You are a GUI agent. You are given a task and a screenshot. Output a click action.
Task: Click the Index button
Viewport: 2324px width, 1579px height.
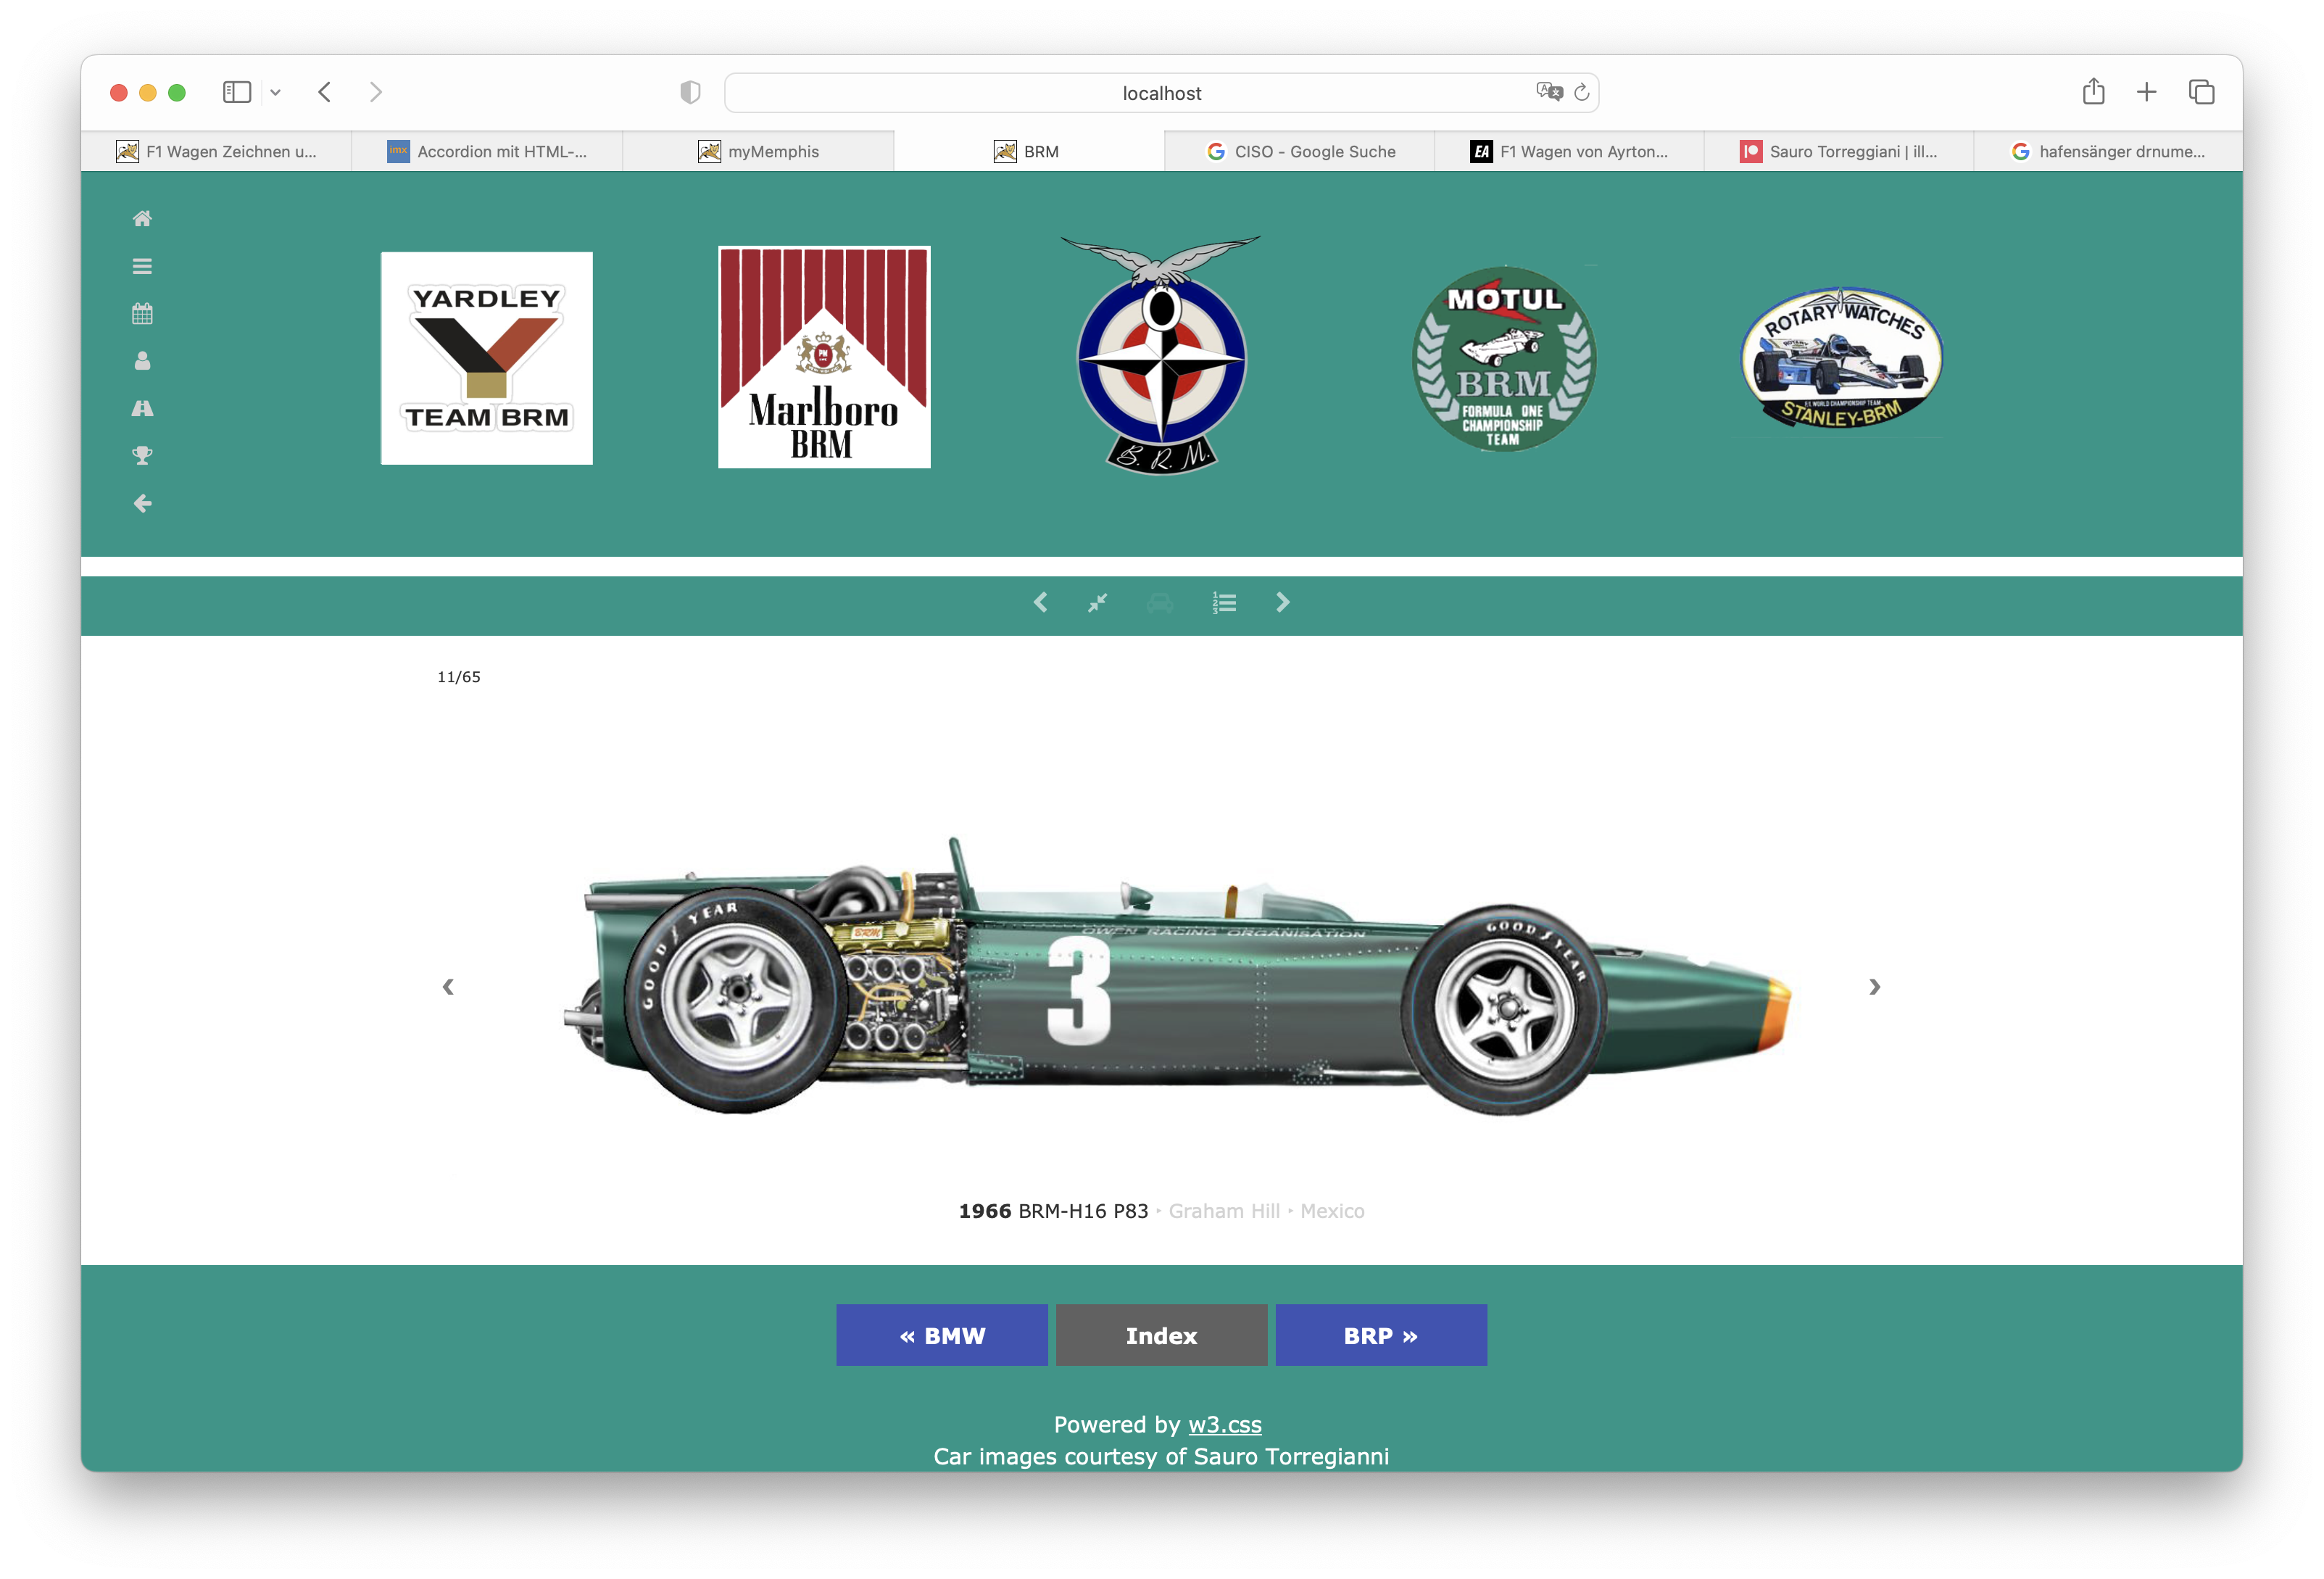click(1161, 1335)
